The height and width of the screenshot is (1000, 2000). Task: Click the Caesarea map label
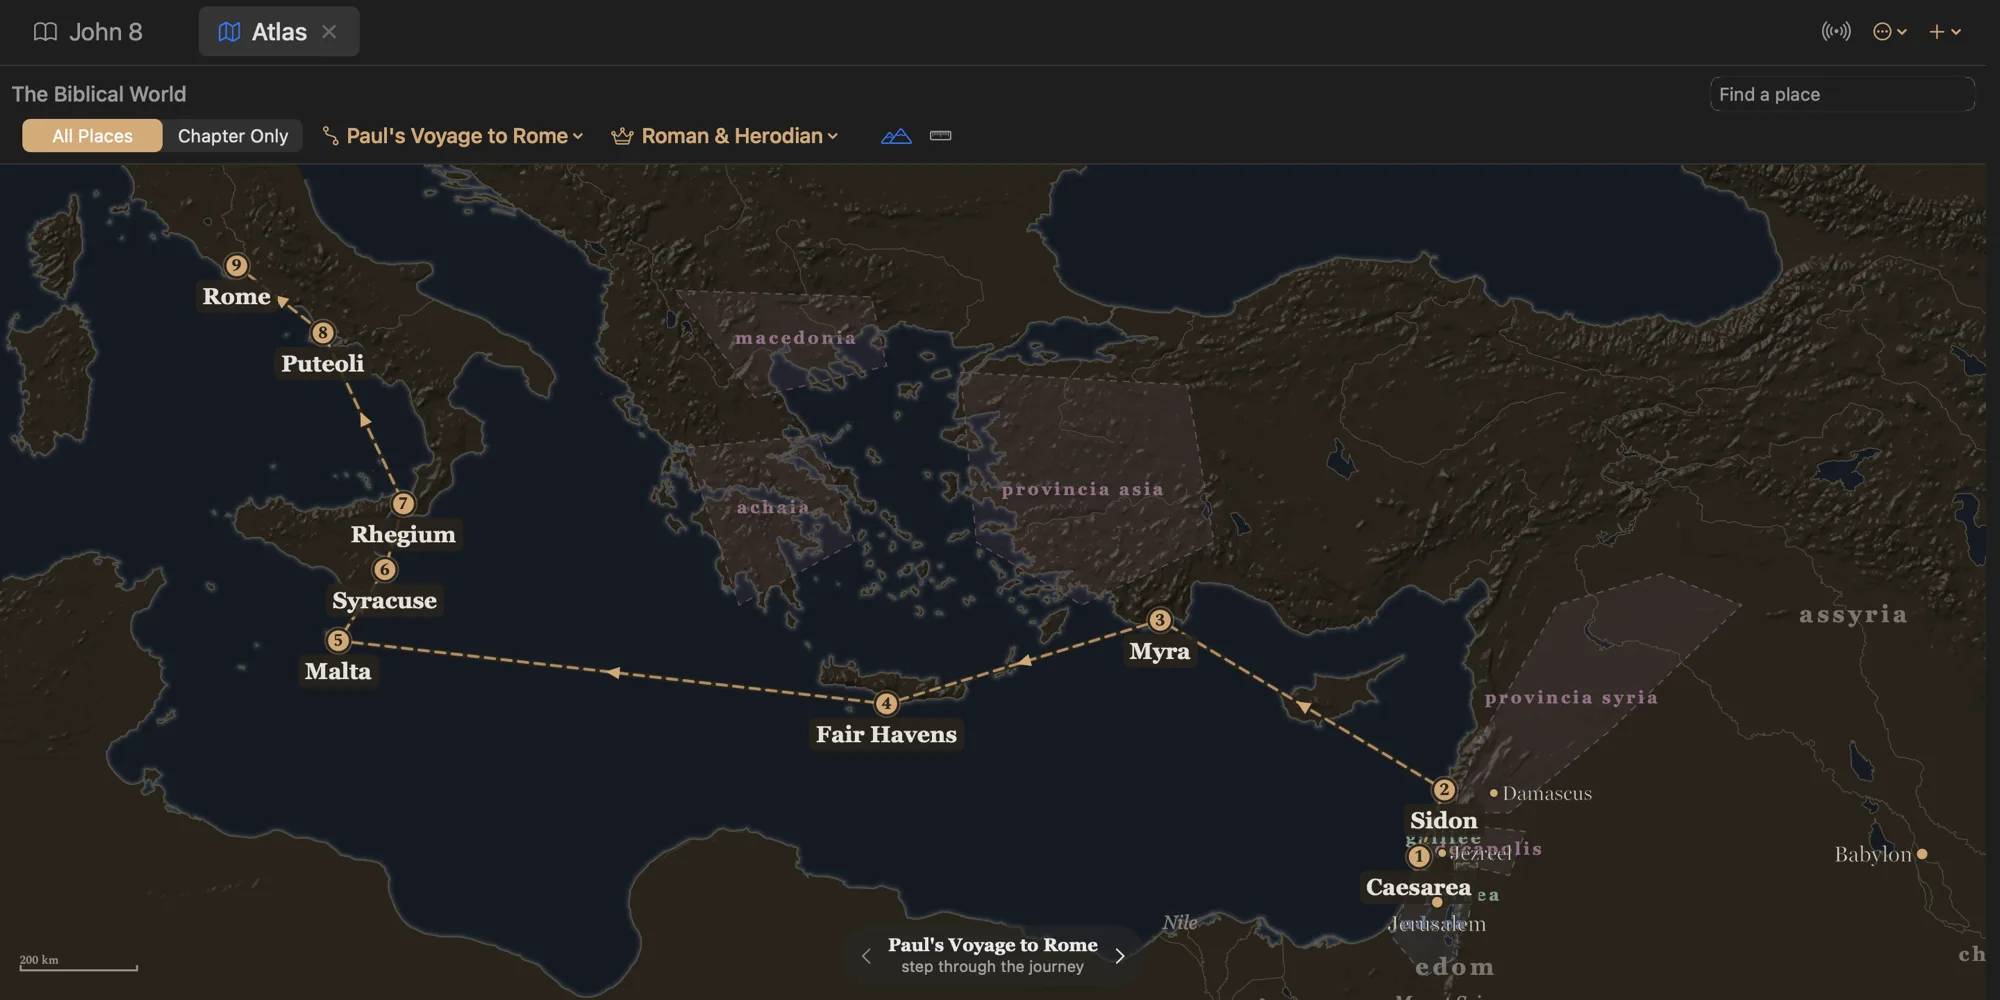[1418, 887]
